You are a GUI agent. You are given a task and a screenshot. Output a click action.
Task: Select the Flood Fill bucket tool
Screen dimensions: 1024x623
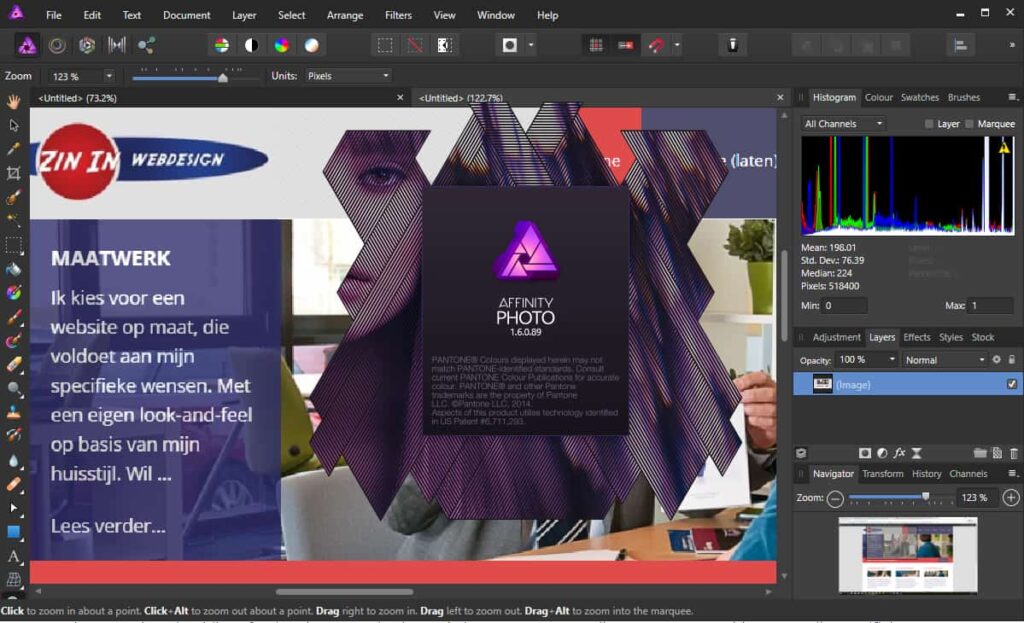(x=13, y=269)
